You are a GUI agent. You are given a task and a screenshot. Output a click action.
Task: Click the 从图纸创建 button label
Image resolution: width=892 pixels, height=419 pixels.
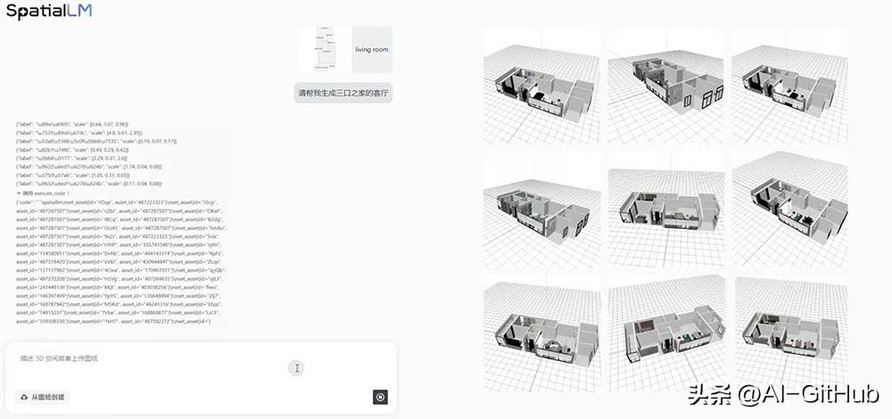[48, 397]
